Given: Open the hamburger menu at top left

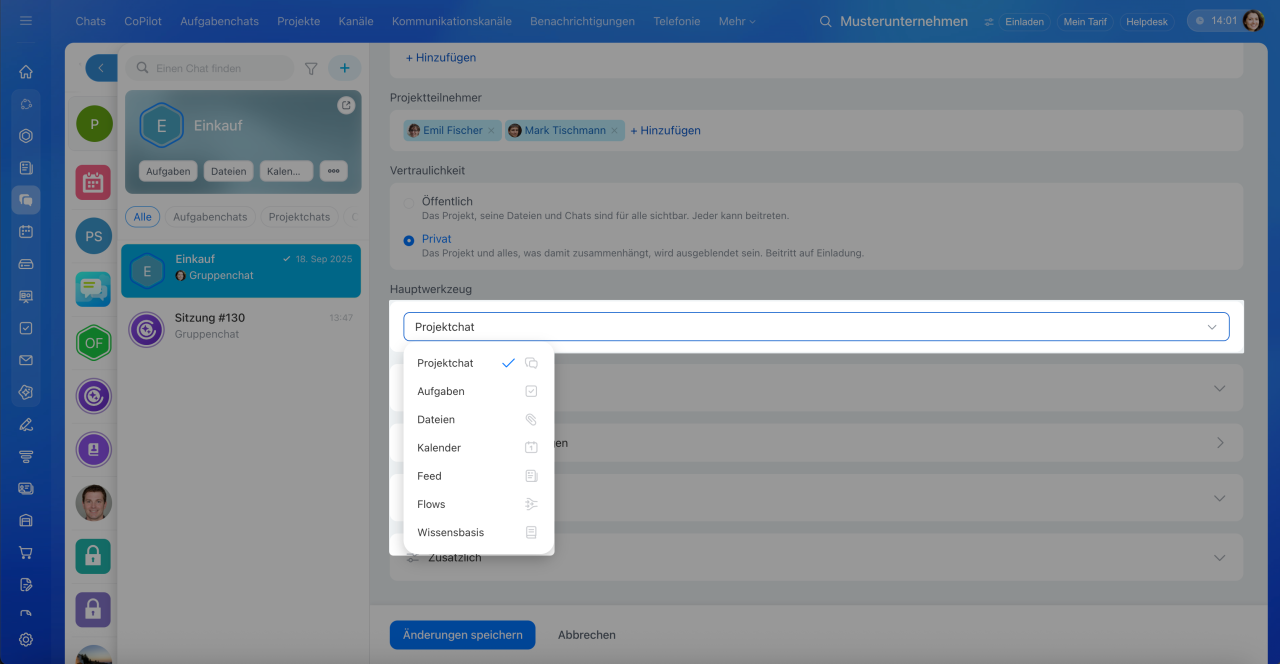Looking at the screenshot, I should click(x=26, y=21).
